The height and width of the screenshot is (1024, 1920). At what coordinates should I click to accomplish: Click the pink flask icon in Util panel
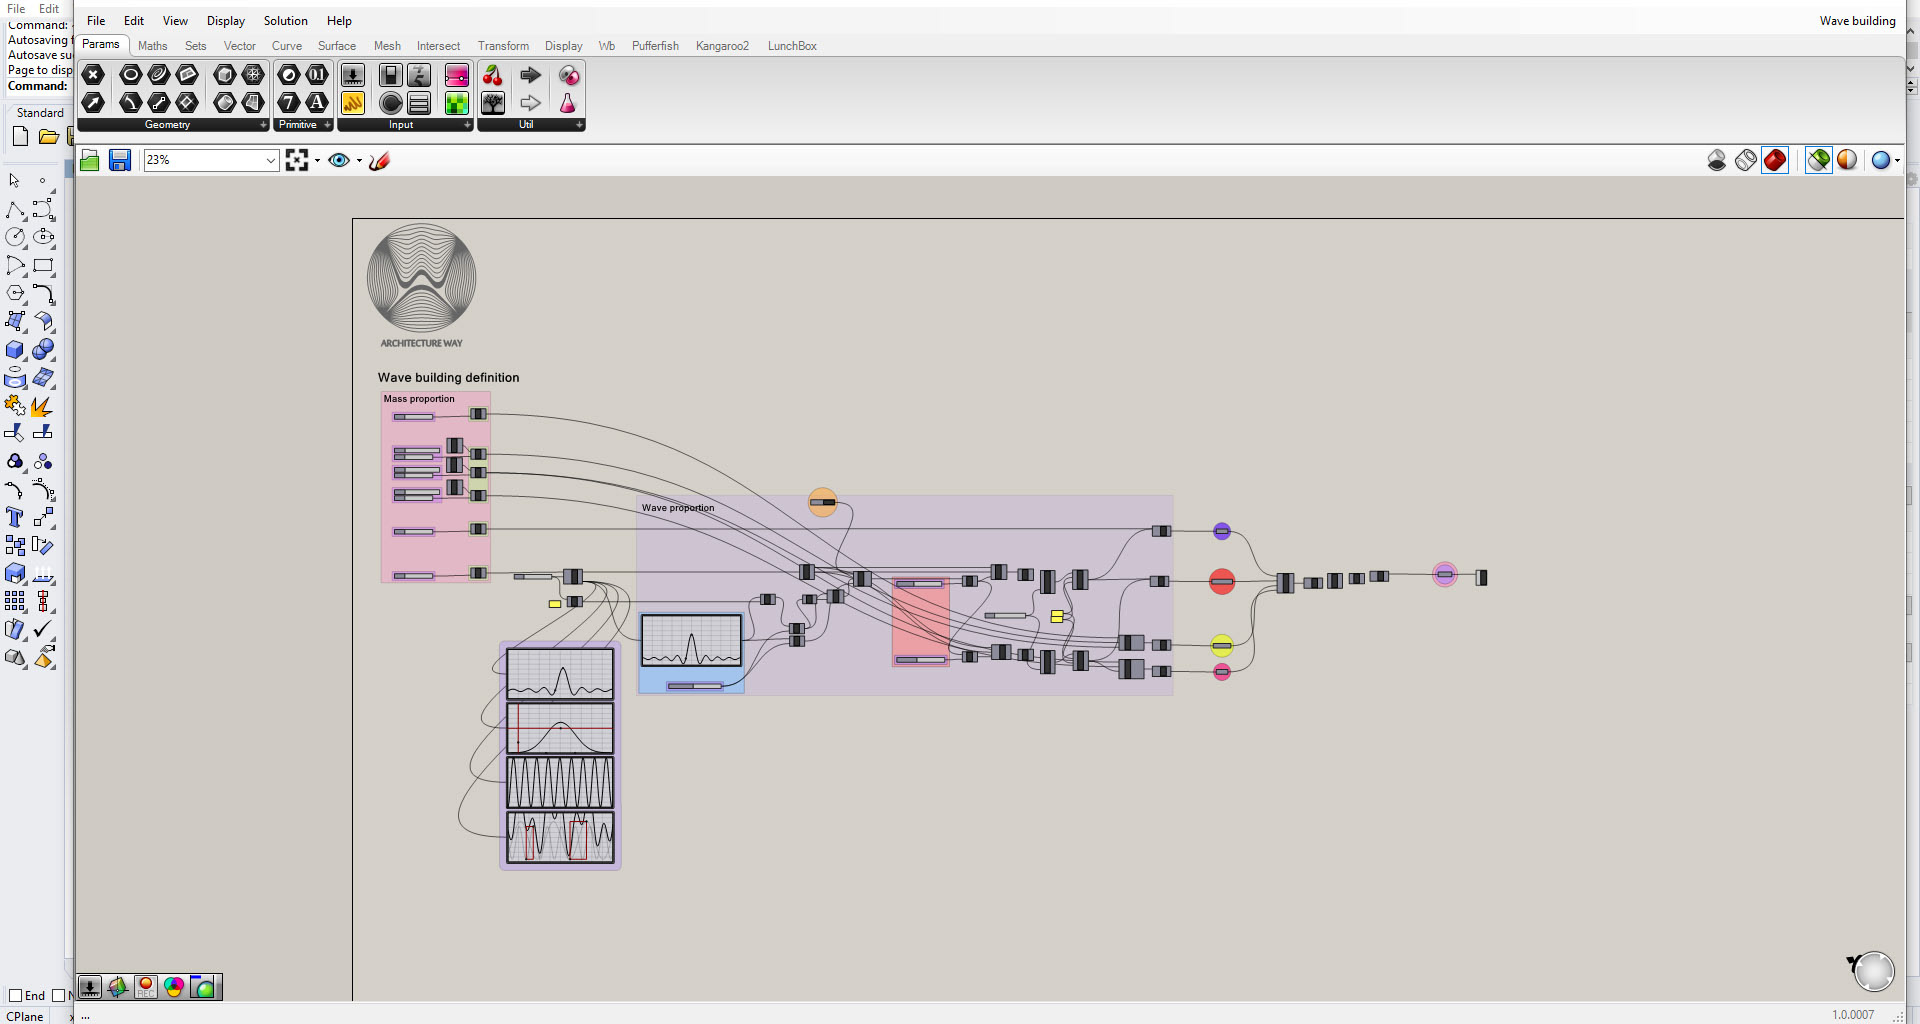(x=567, y=103)
